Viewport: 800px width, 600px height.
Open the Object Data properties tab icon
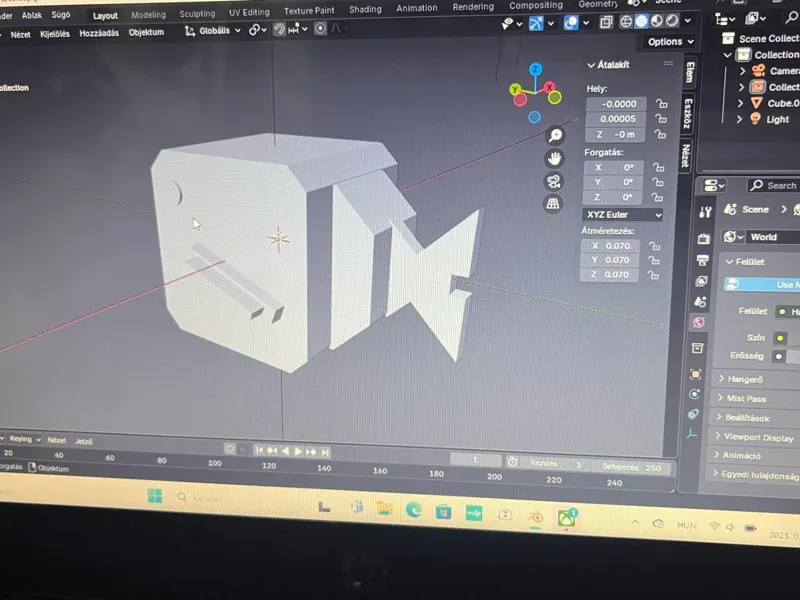pyautogui.click(x=692, y=434)
